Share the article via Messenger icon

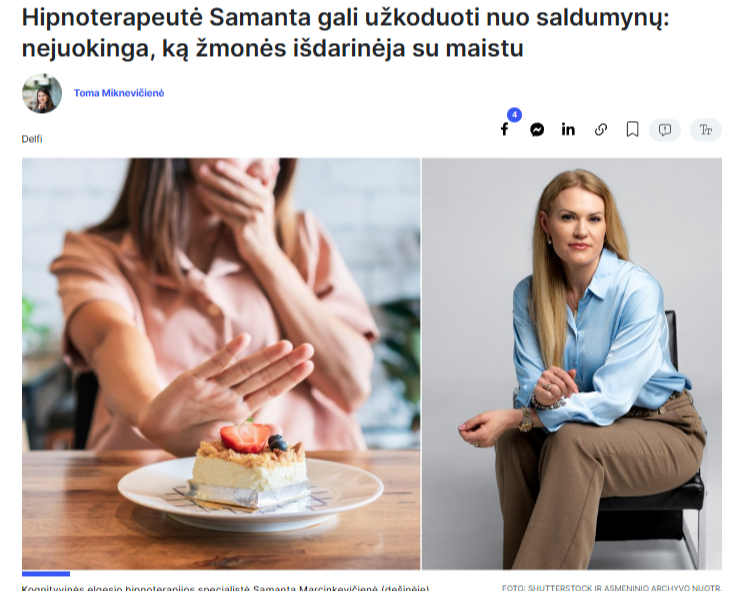point(537,130)
